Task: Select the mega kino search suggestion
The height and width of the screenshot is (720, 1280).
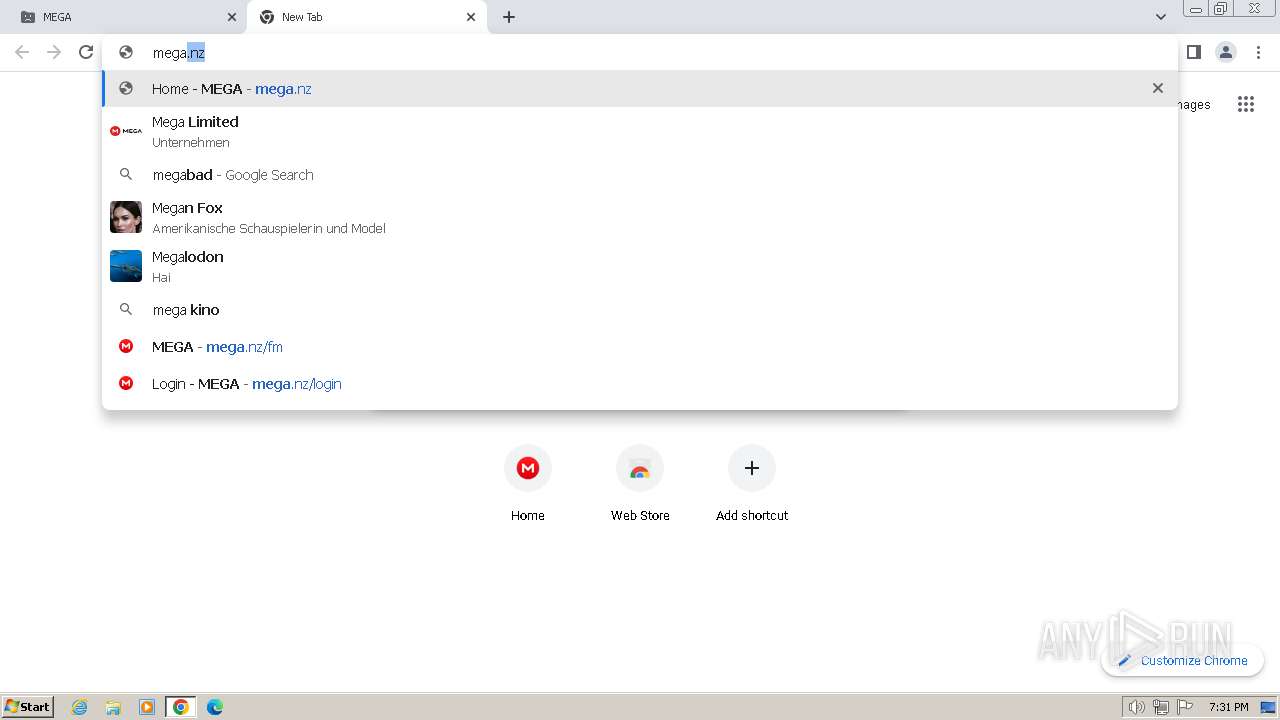Action: (x=640, y=310)
